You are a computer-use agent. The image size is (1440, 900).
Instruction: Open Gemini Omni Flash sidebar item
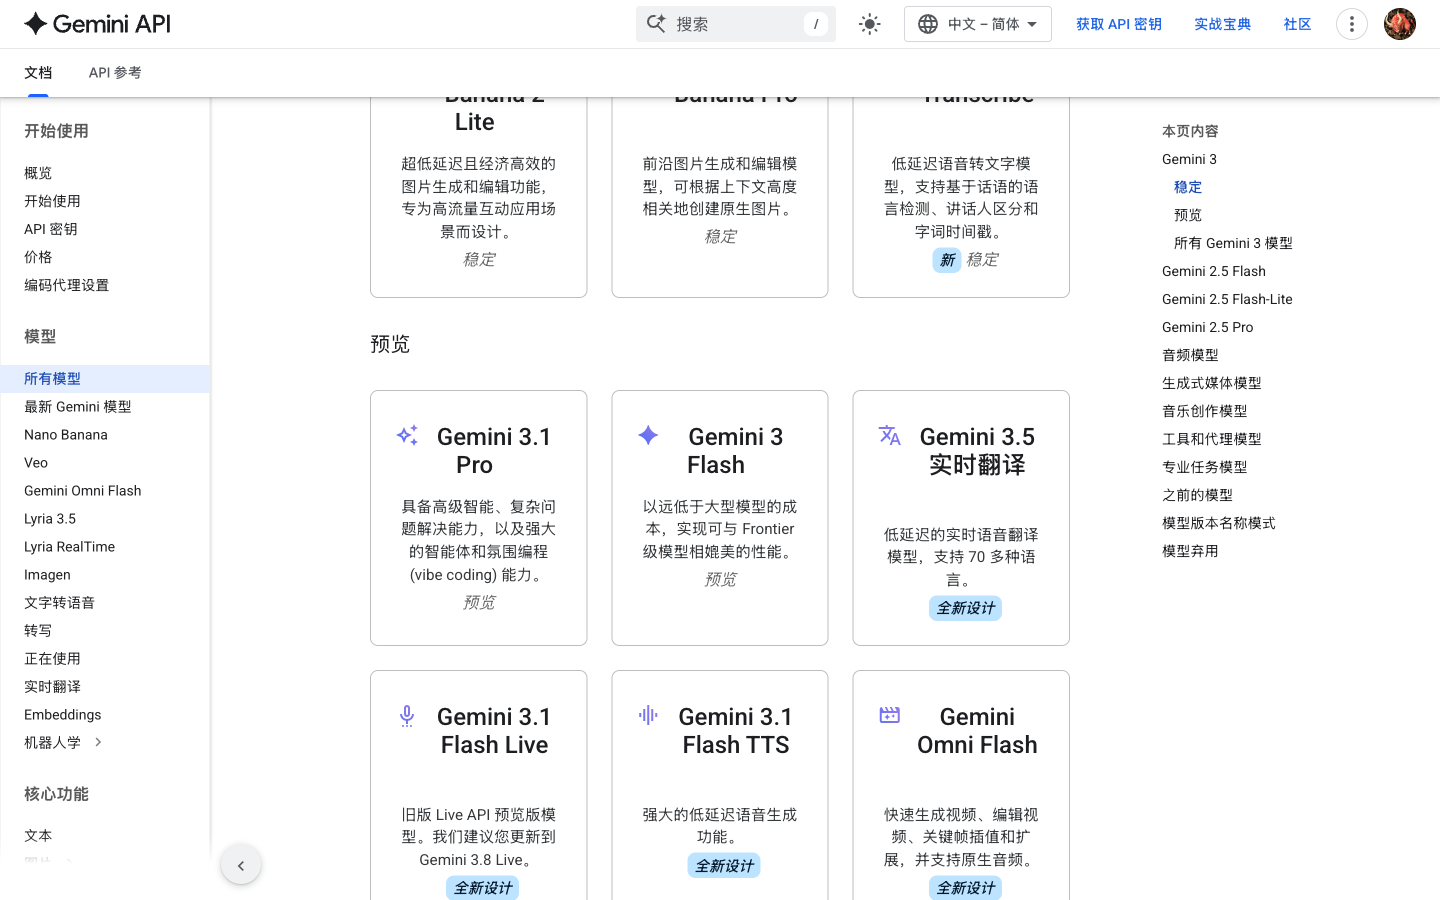pyautogui.click(x=83, y=491)
